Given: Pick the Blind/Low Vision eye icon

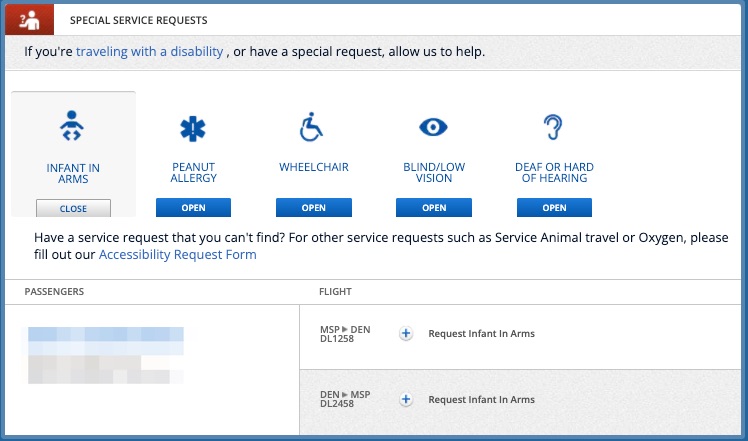Looking at the screenshot, I should [x=433, y=127].
